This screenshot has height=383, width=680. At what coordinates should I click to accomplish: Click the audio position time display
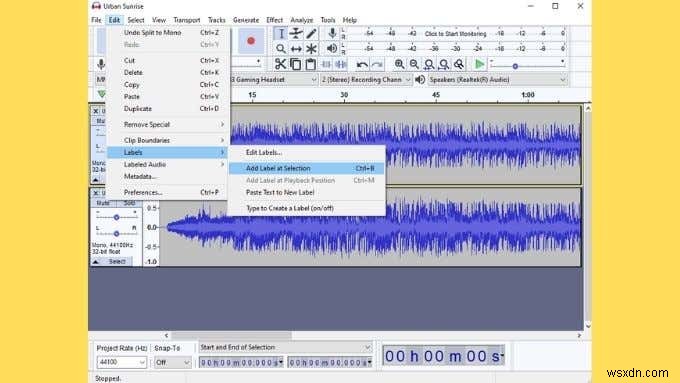(443, 356)
